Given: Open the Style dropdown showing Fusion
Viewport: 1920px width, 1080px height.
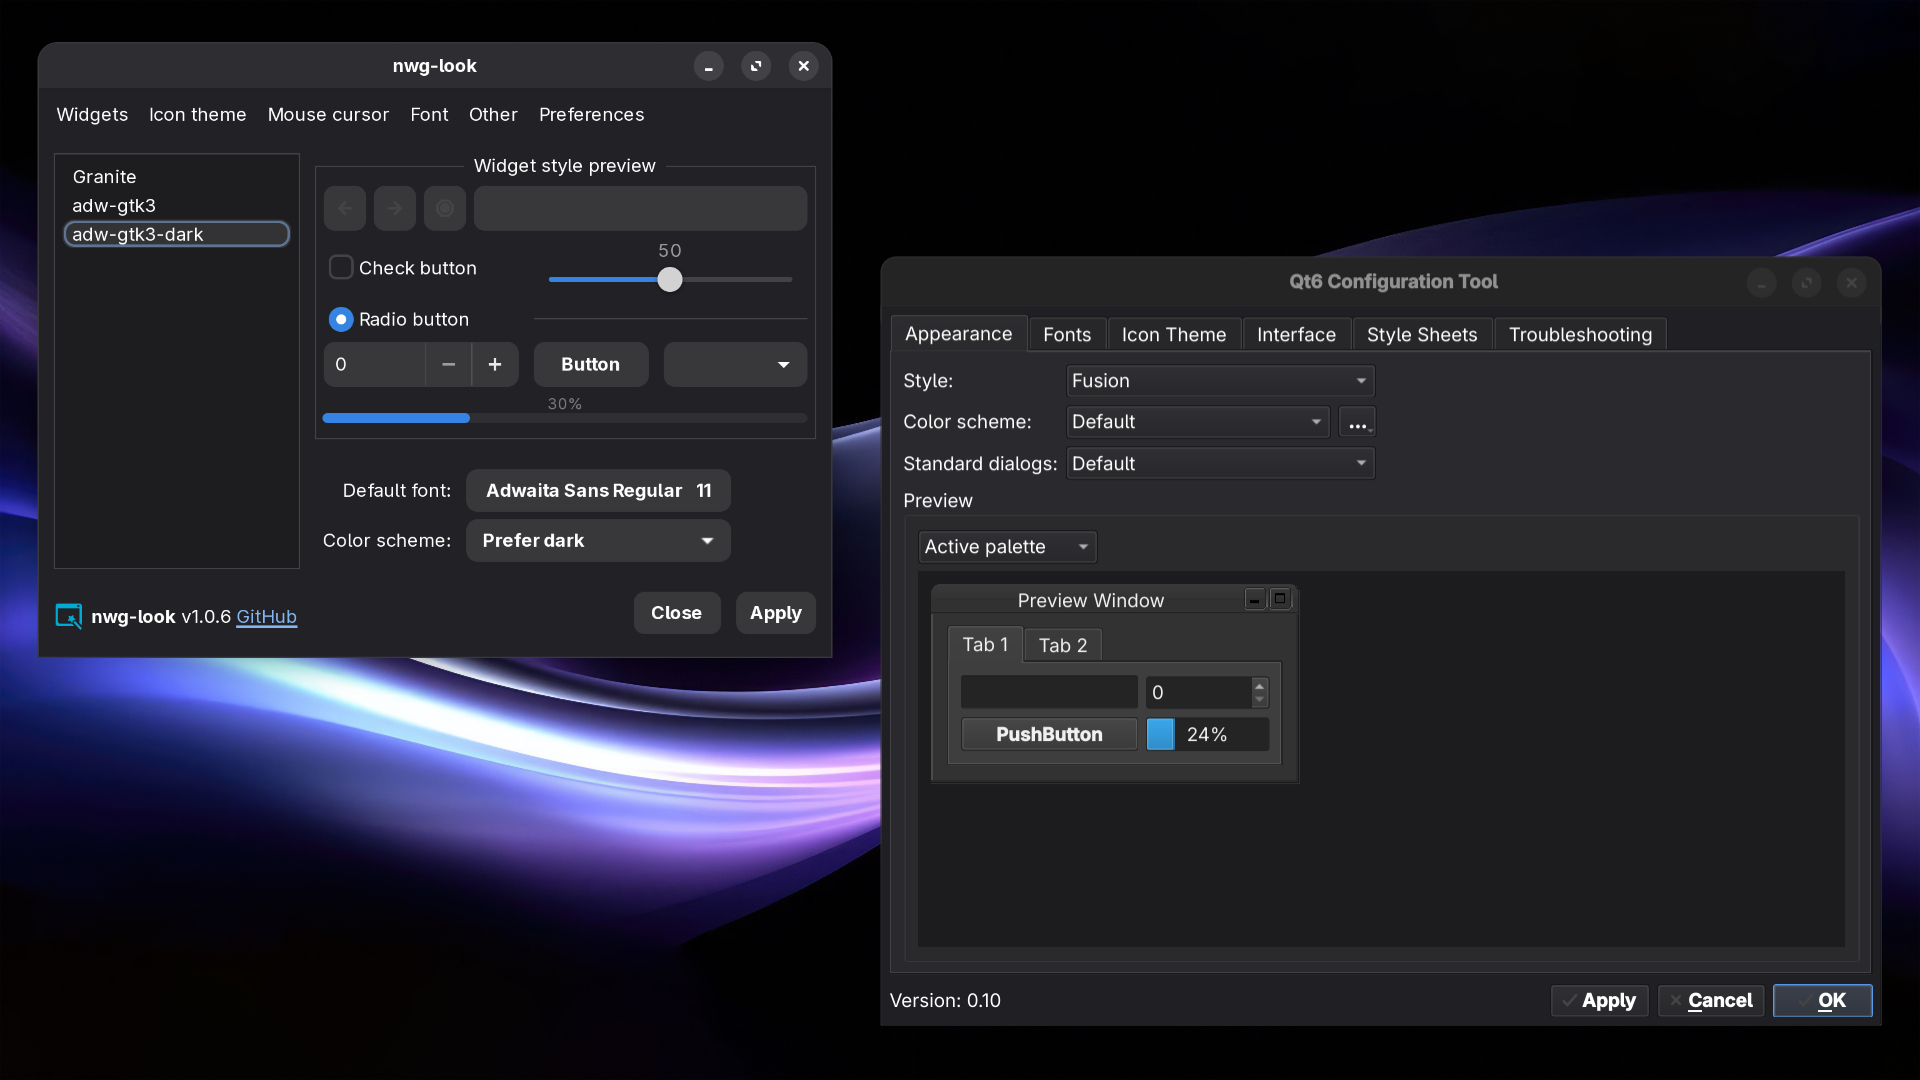Looking at the screenshot, I should coord(1220,381).
